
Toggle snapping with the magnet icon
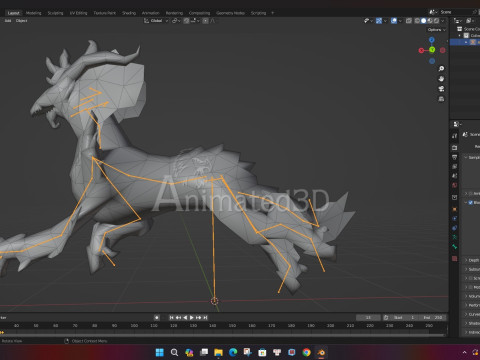(x=187, y=21)
